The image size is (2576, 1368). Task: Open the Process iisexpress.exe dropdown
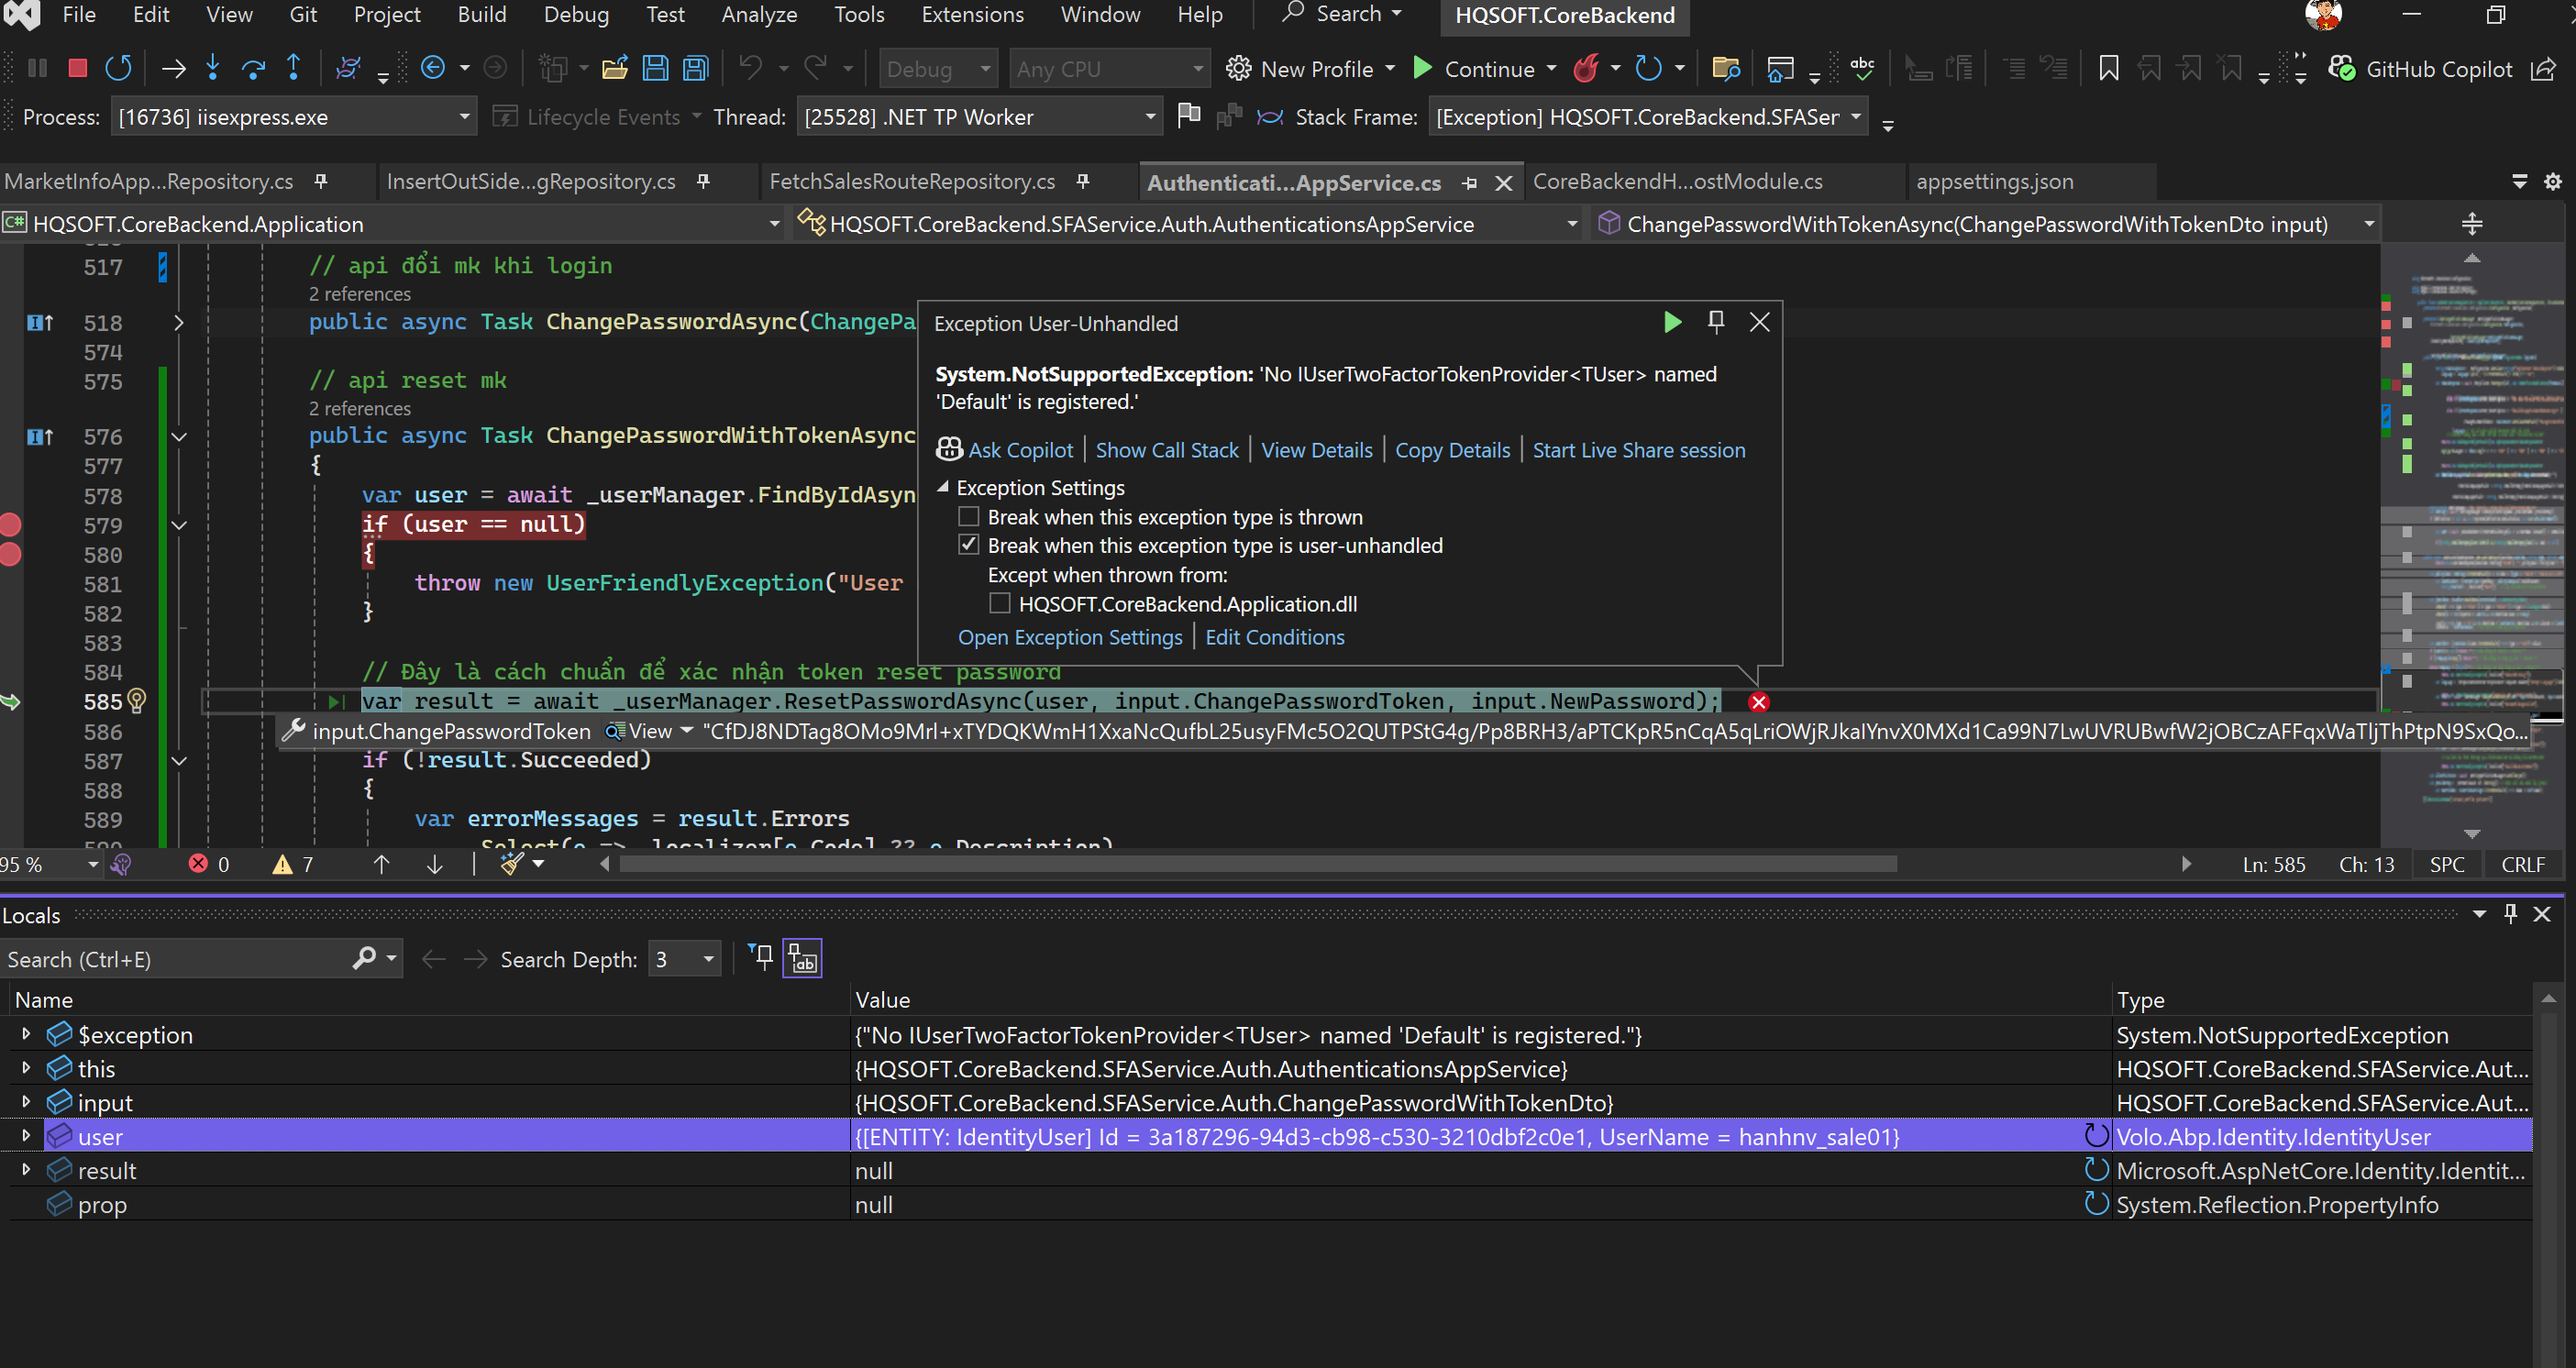(464, 117)
